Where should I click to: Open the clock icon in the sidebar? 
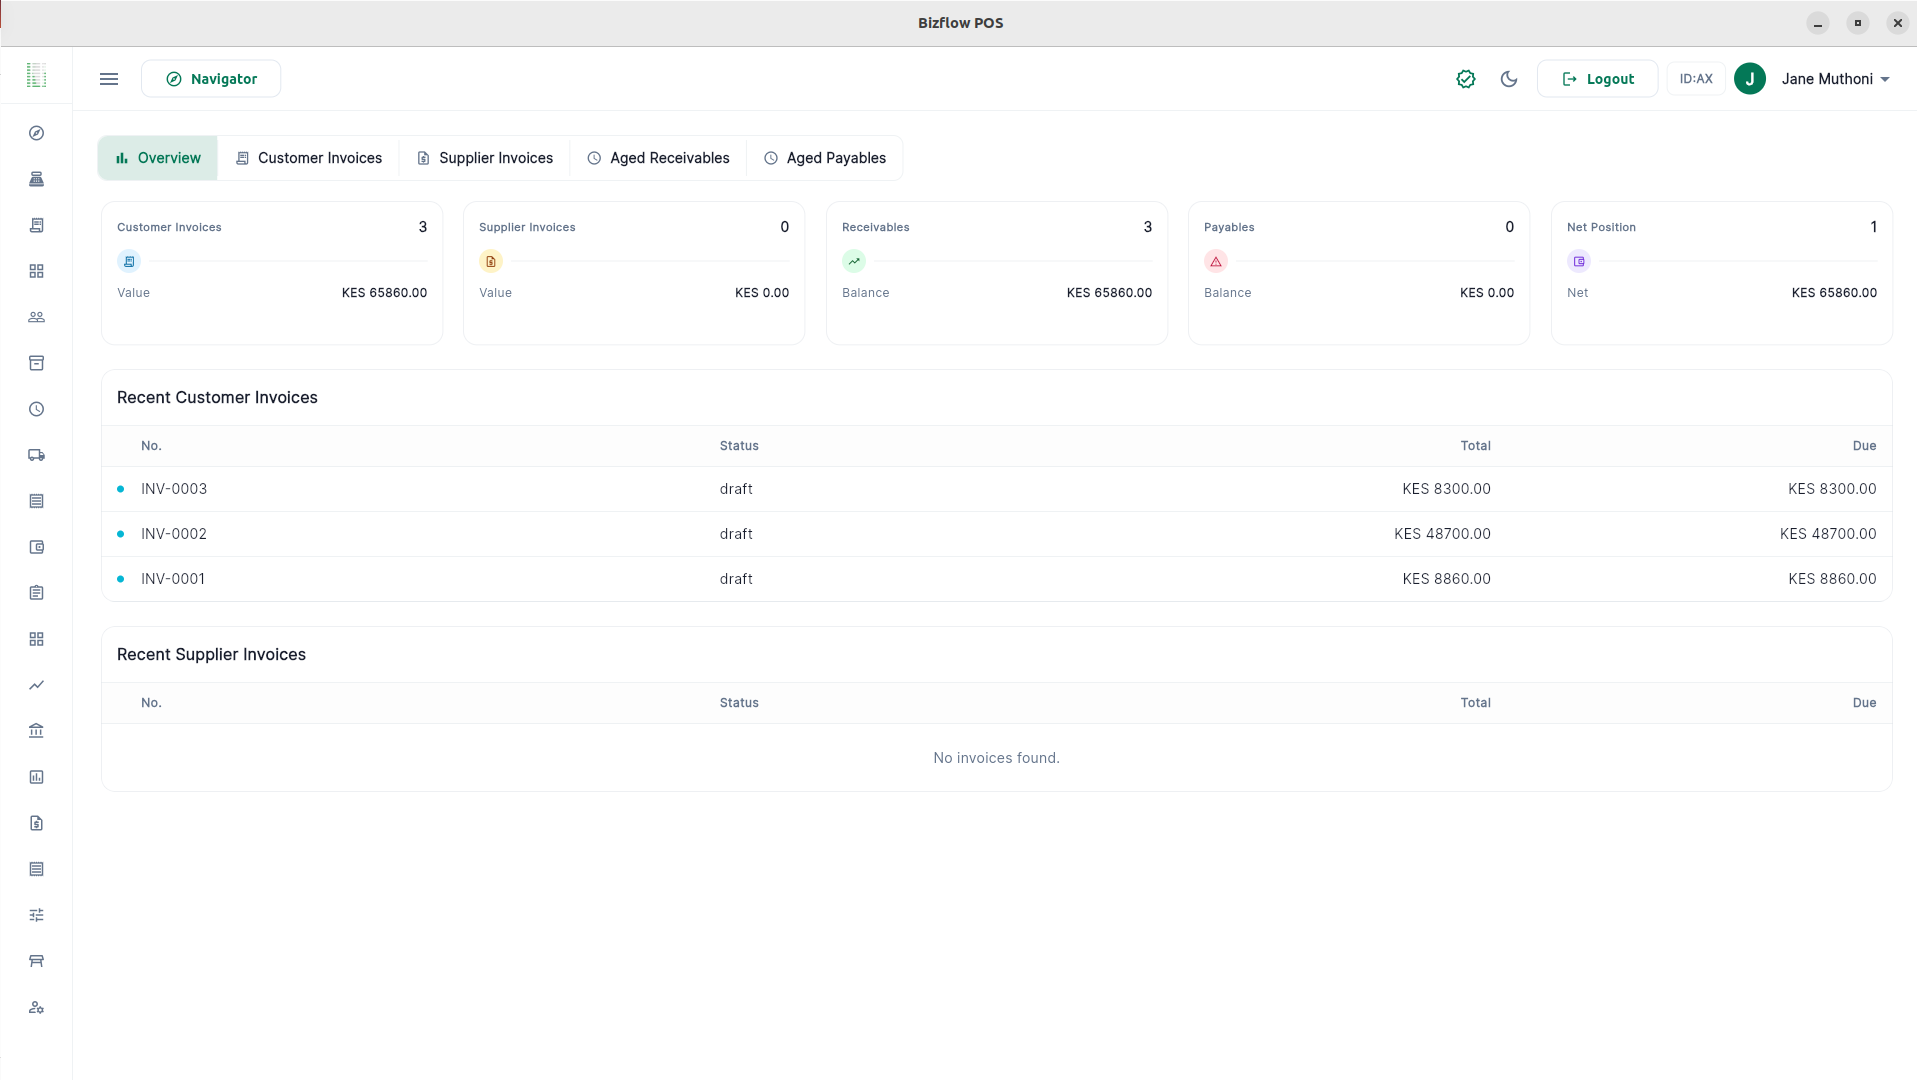[36, 409]
